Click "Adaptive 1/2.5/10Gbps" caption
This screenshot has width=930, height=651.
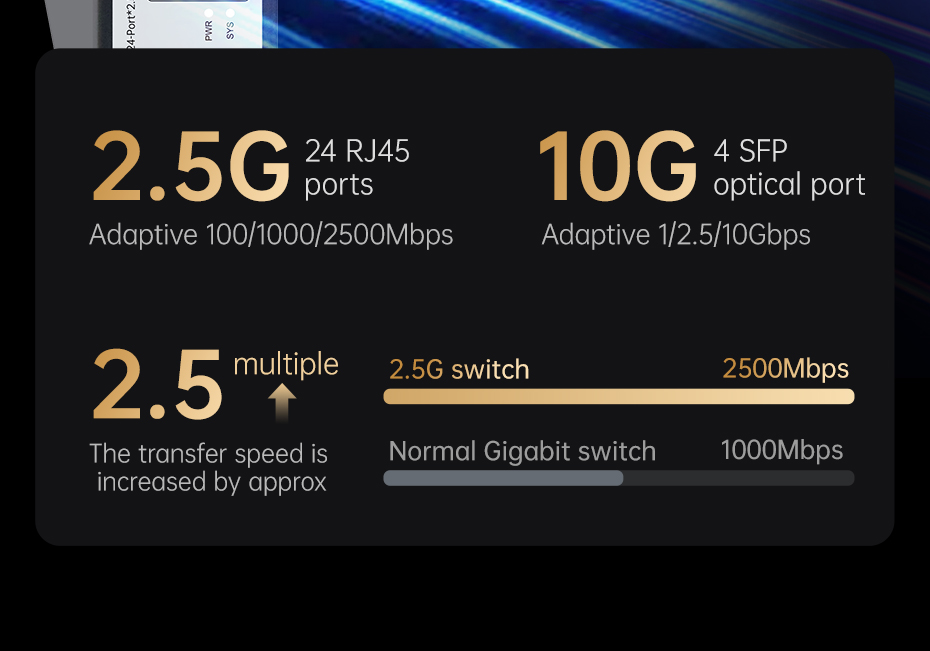coord(676,235)
